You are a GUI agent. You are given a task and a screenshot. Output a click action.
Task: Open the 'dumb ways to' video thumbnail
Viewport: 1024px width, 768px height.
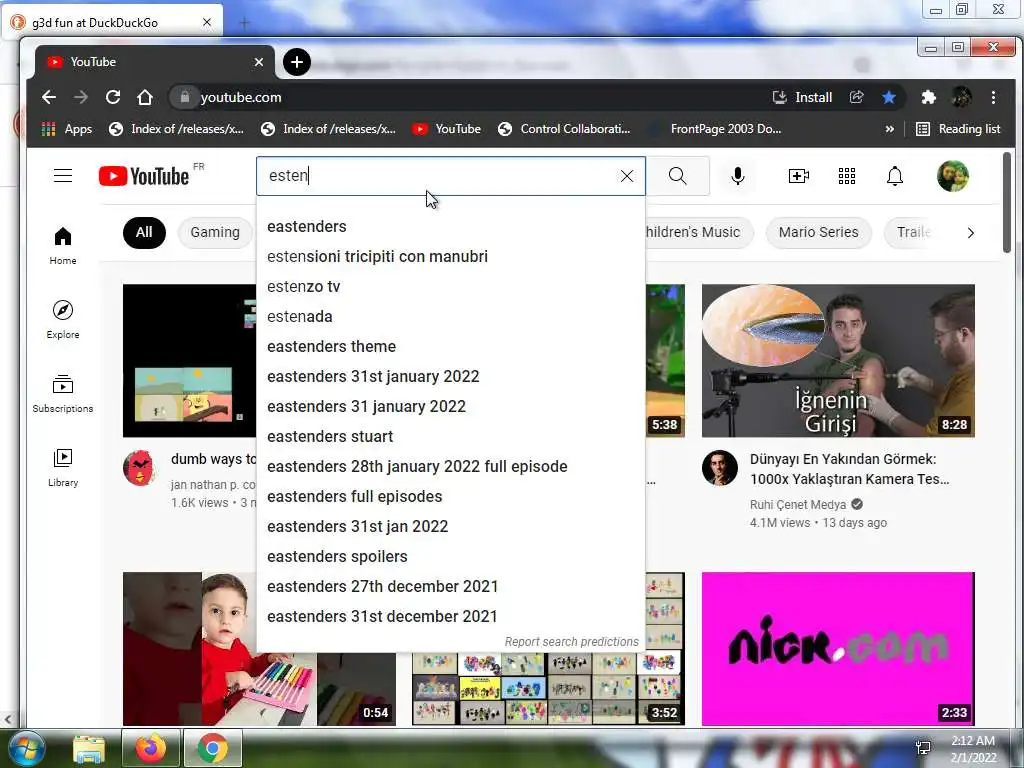click(189, 360)
